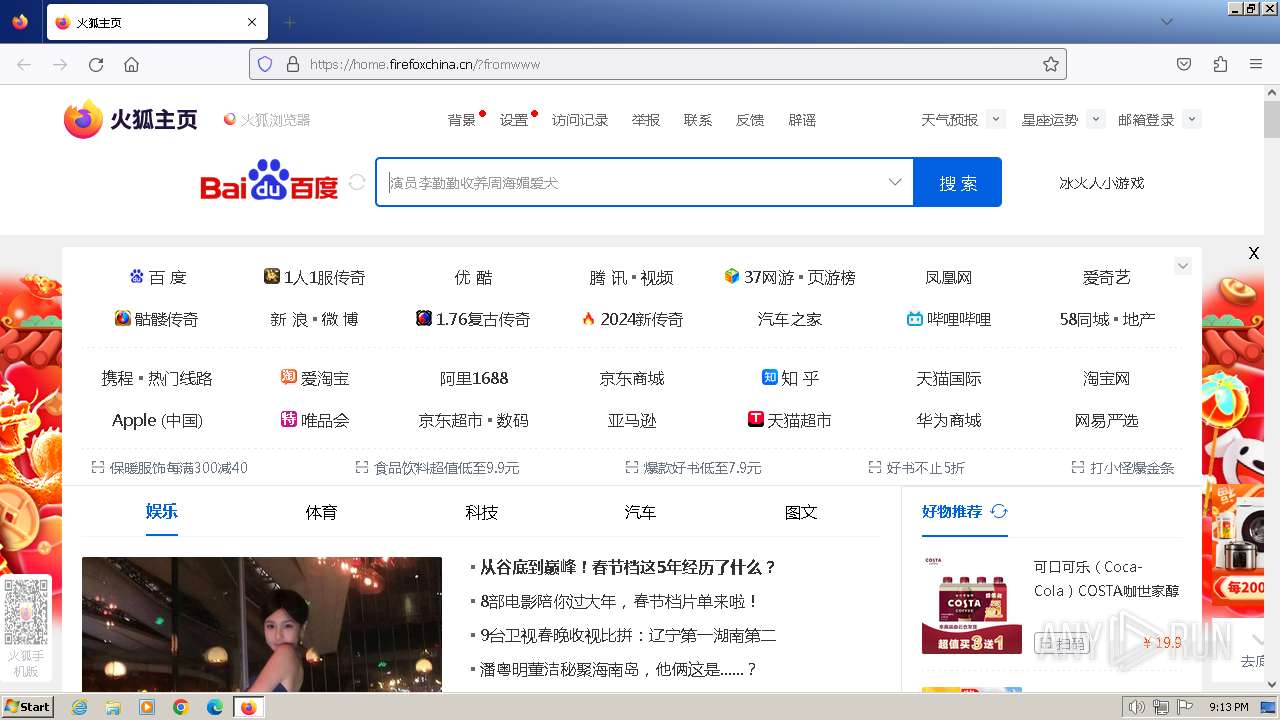Open the 2024新传奇 link

[x=632, y=319]
